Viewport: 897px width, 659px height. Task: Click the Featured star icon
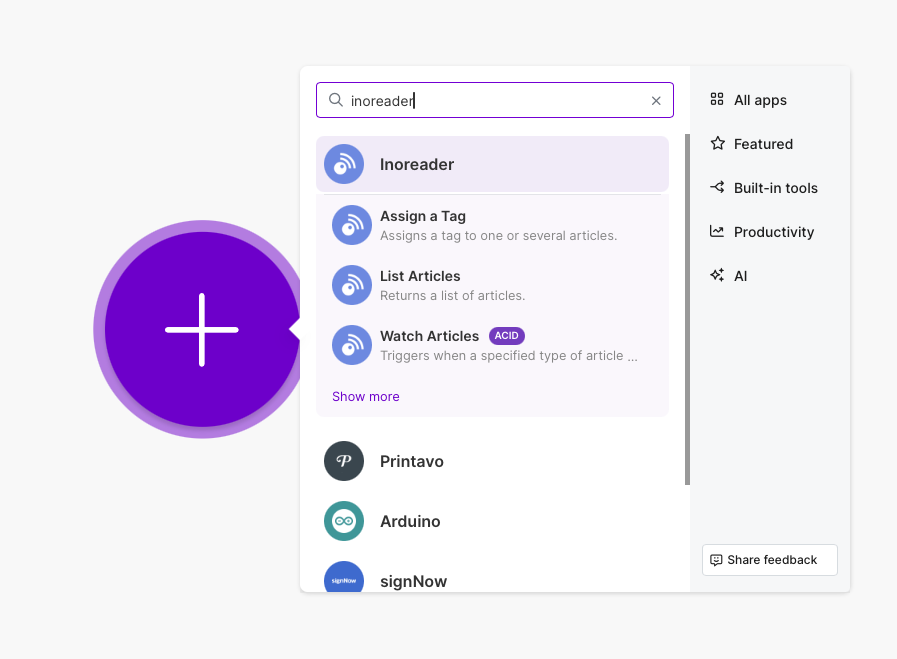(x=716, y=143)
